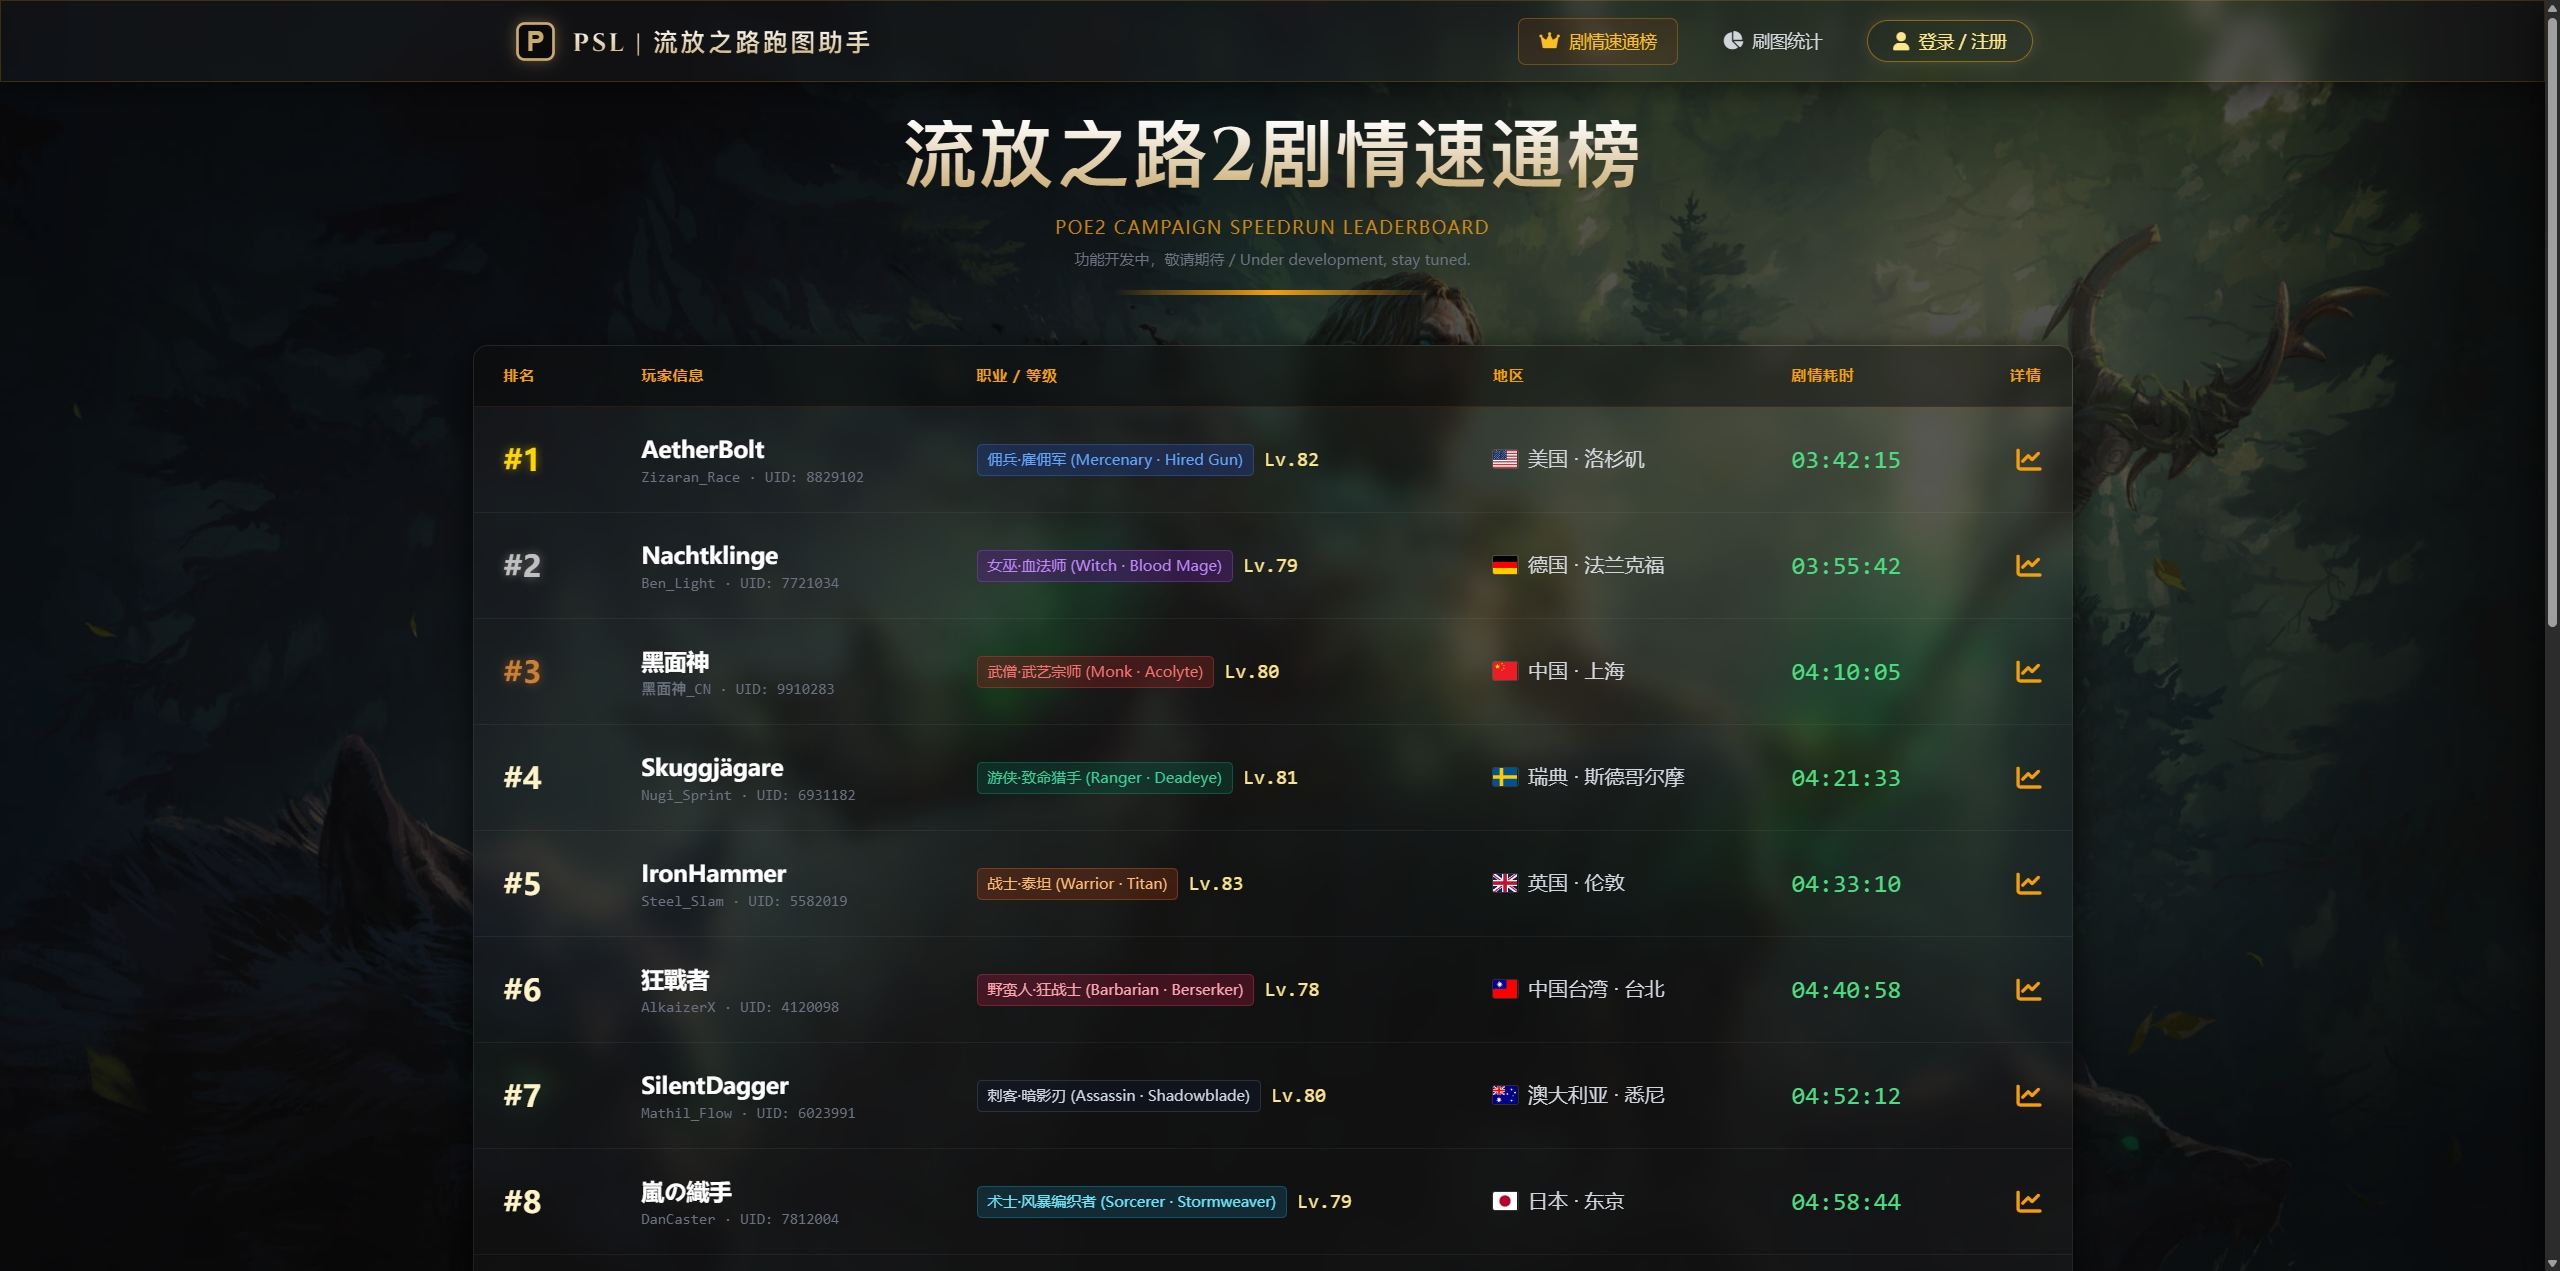The height and width of the screenshot is (1271, 2560).
Task: Open the detail chart for IronHammer
Action: (x=2029, y=883)
